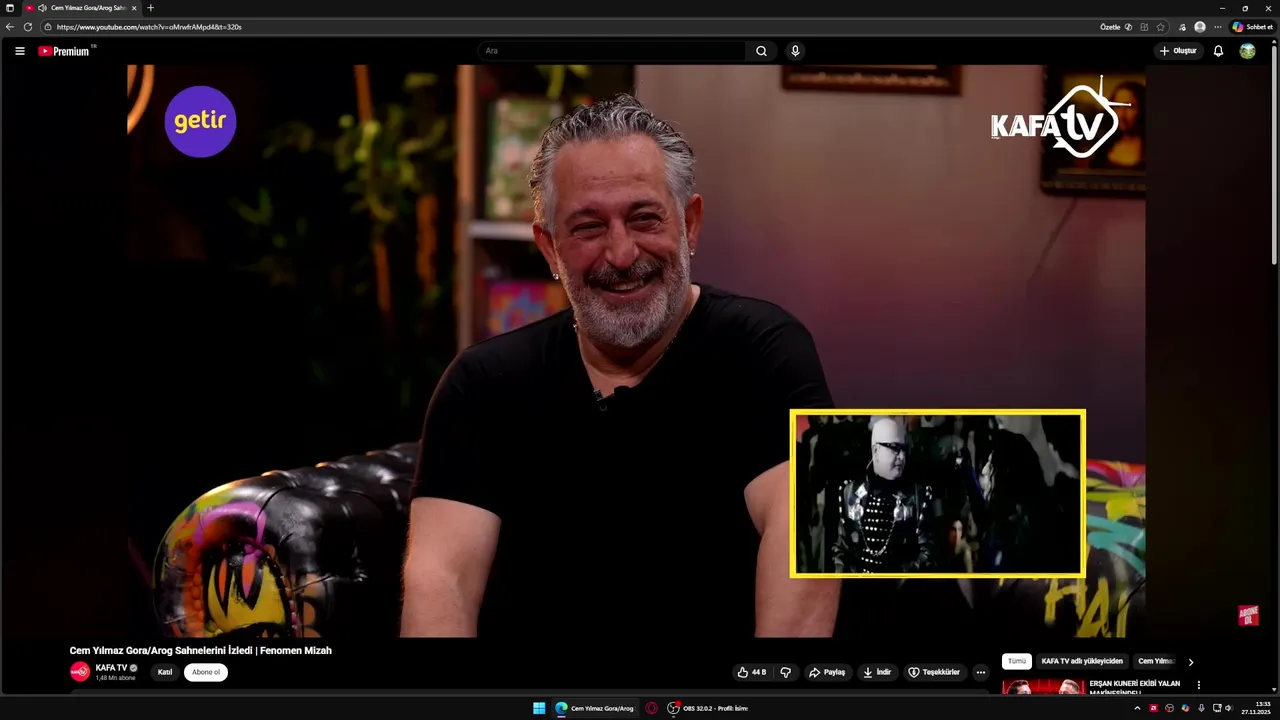Image resolution: width=1280 pixels, height=720 pixels.
Task: Focus the Ara search input field
Action: [x=612, y=51]
